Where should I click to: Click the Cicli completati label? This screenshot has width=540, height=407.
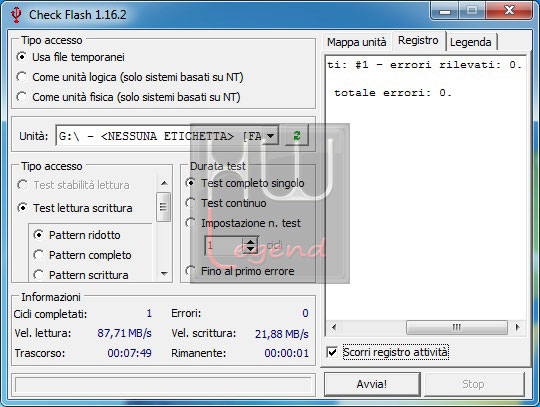coord(50,314)
